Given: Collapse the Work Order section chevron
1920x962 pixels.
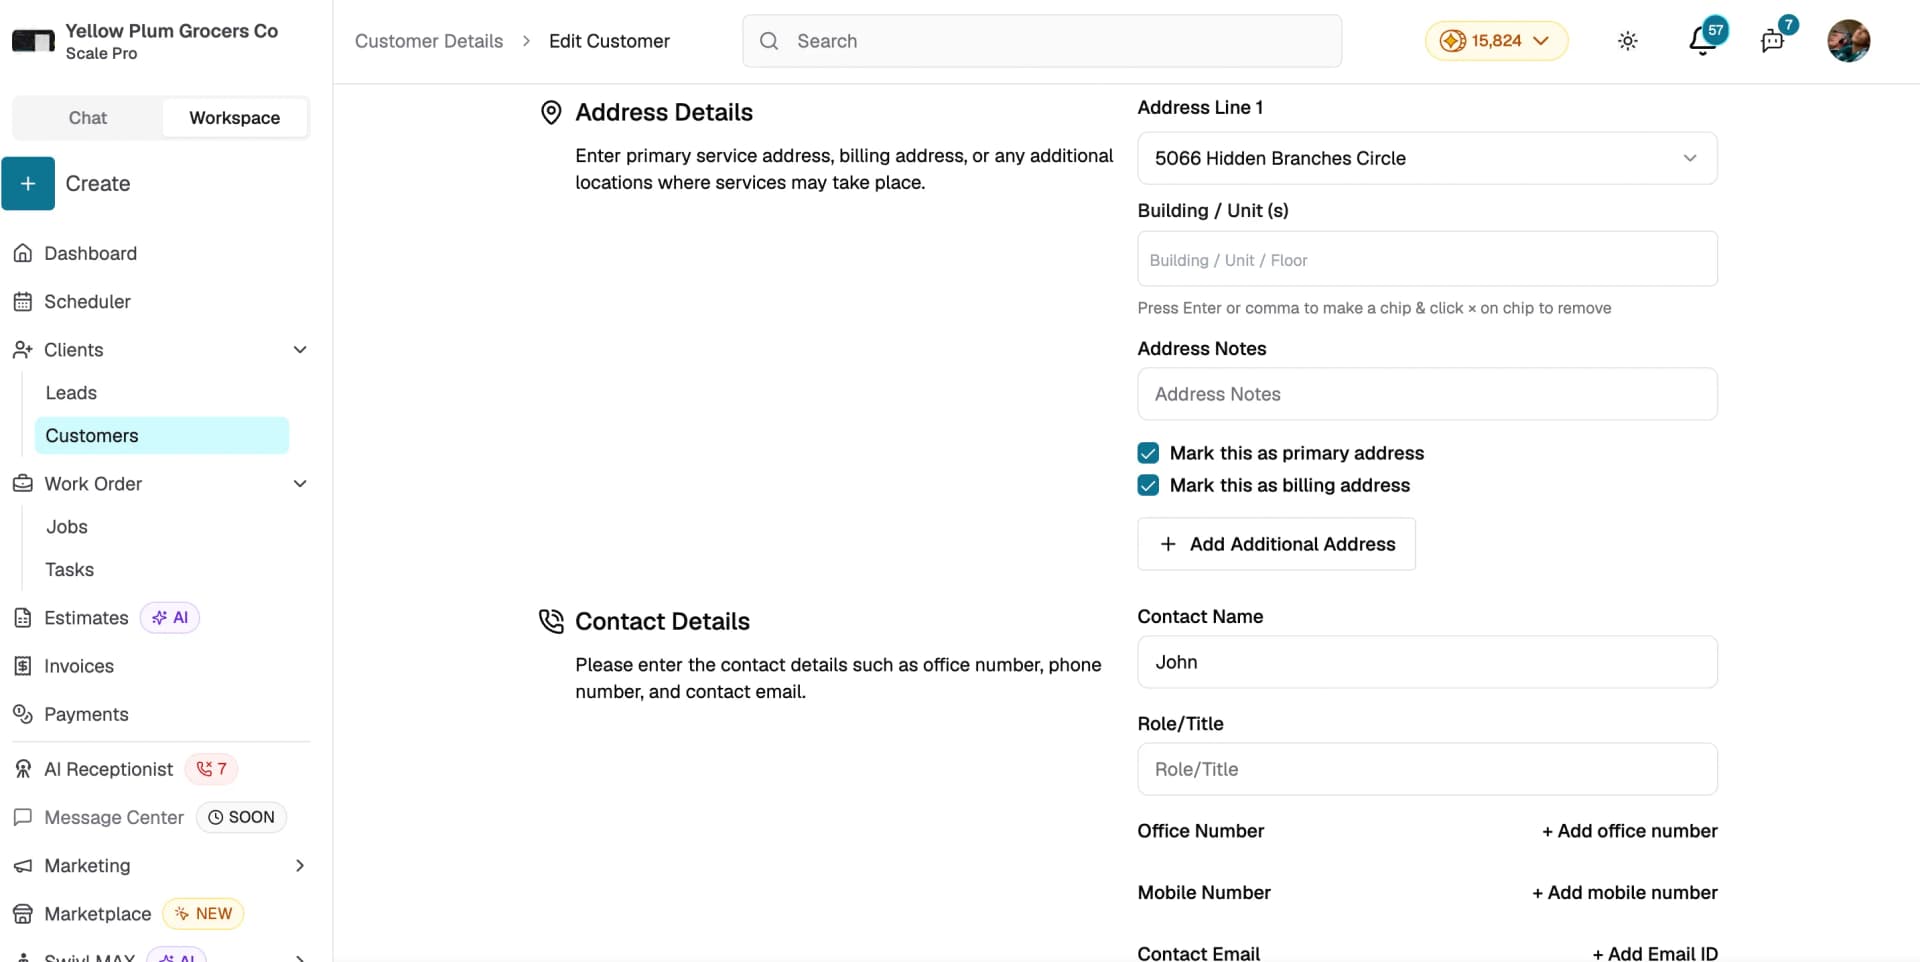Looking at the screenshot, I should [300, 483].
